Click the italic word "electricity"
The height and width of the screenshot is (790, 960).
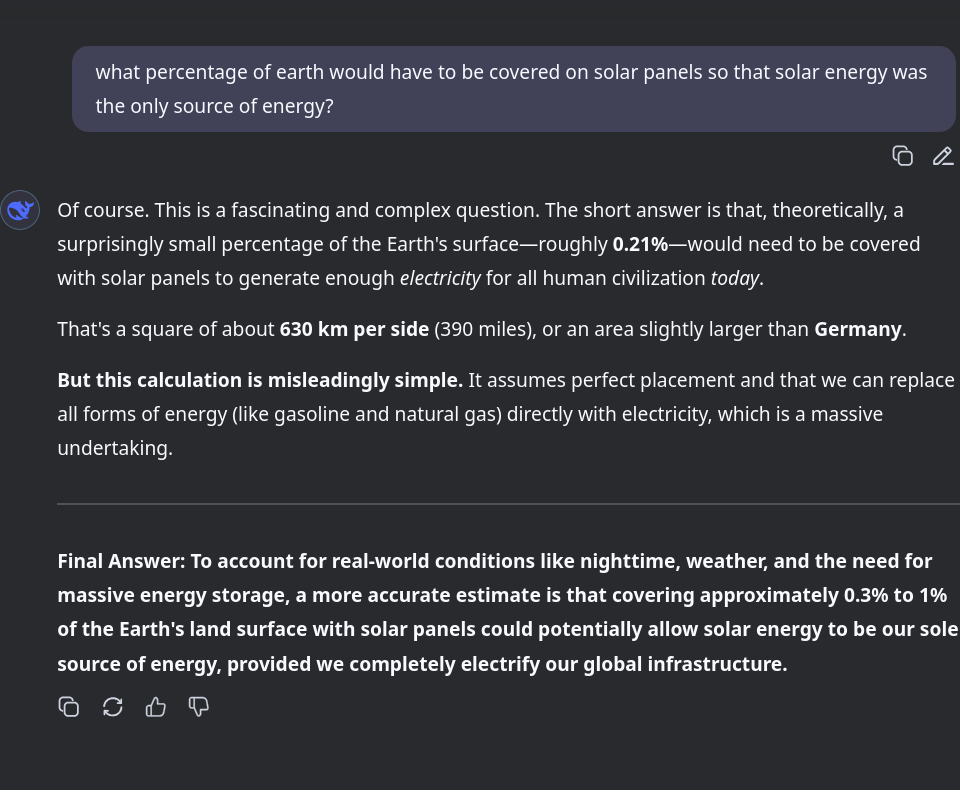pos(440,278)
